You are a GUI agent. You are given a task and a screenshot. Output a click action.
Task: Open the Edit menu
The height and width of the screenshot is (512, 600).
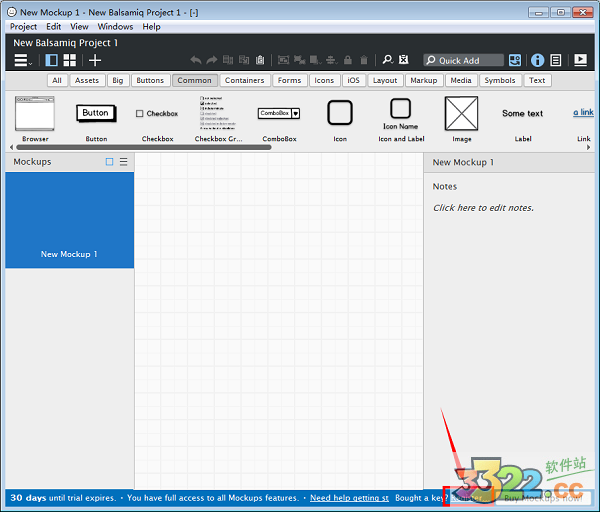54,27
